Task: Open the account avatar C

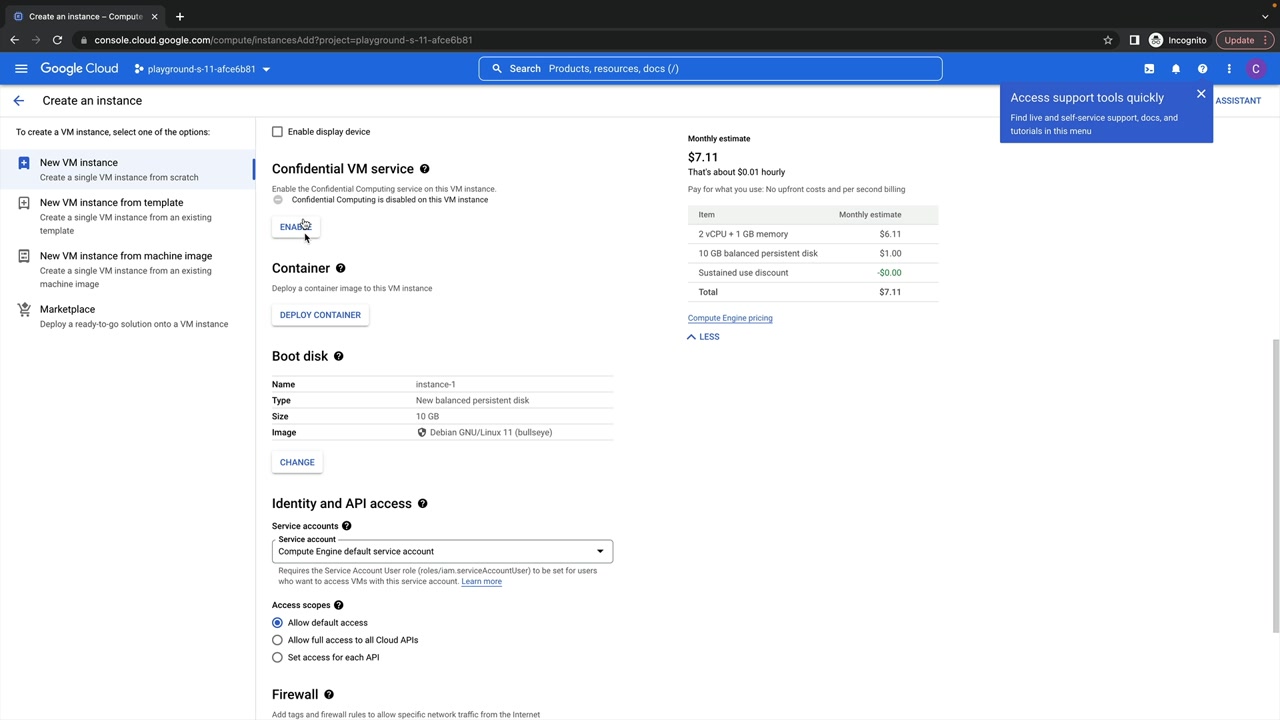Action: (x=1256, y=69)
